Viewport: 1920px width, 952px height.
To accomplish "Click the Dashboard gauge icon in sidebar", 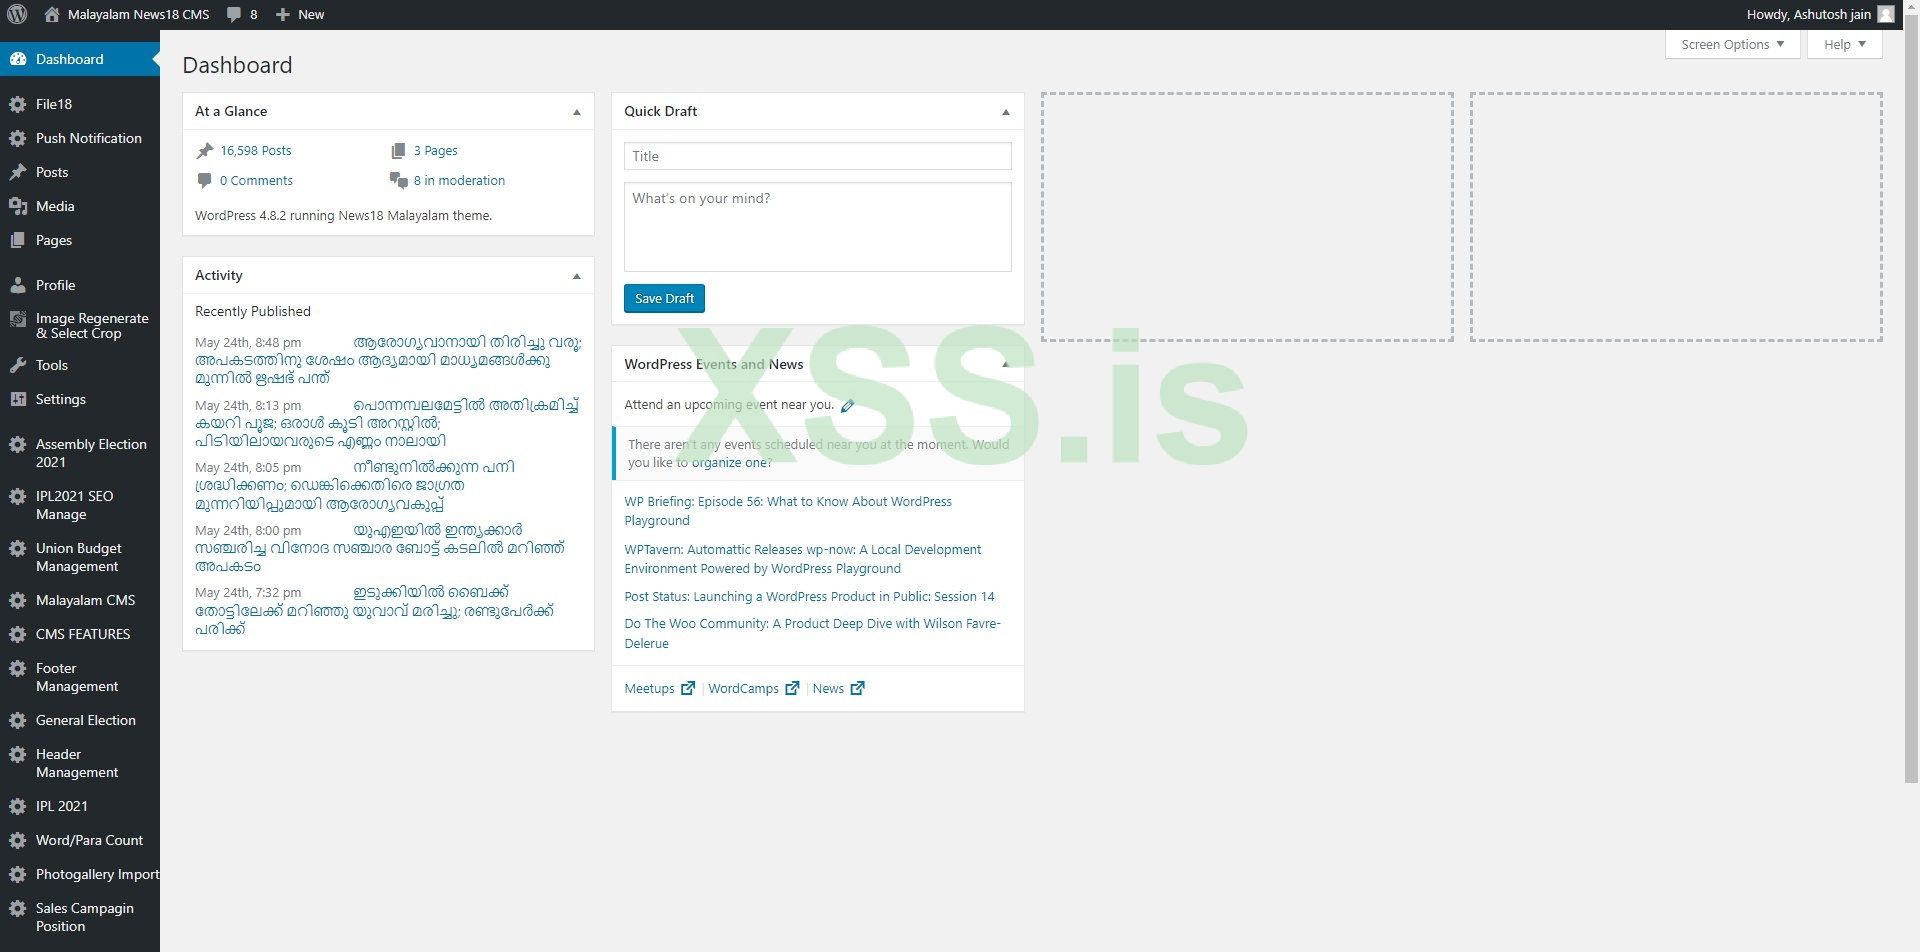I will pyautogui.click(x=18, y=59).
